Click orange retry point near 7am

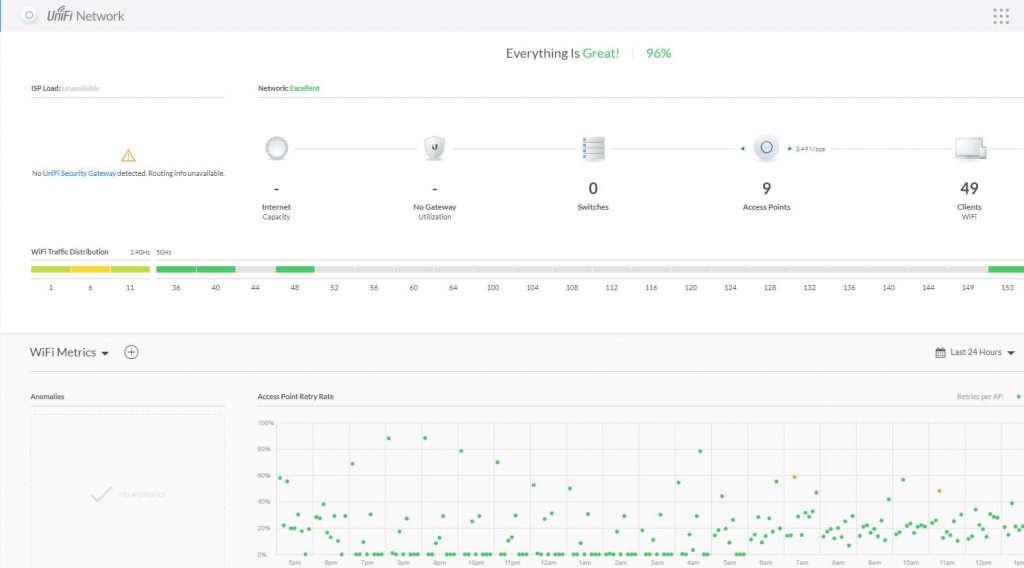(794, 477)
